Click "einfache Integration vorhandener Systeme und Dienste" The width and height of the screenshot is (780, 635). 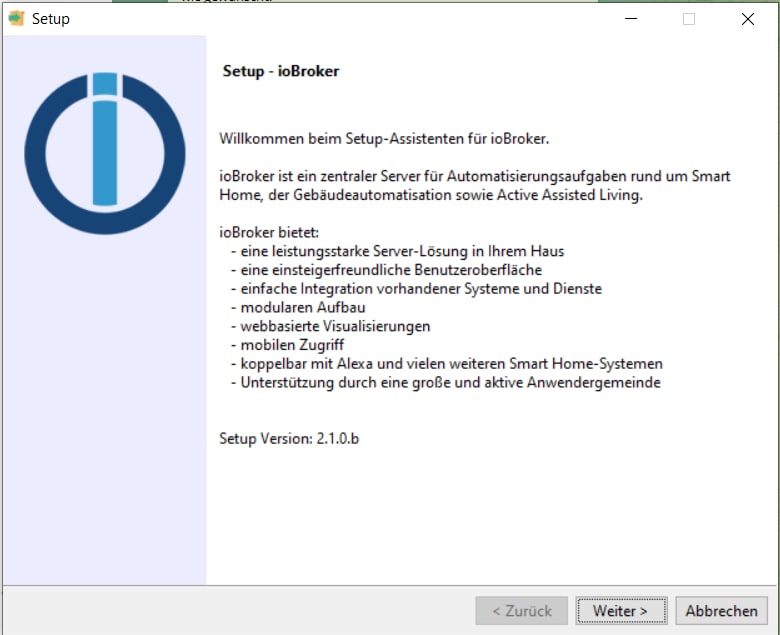[421, 289]
